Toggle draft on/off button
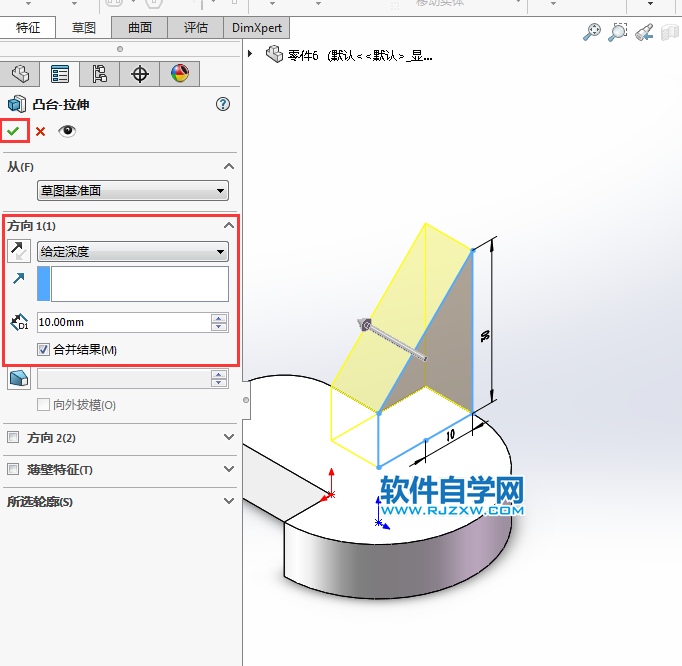 tap(19, 378)
